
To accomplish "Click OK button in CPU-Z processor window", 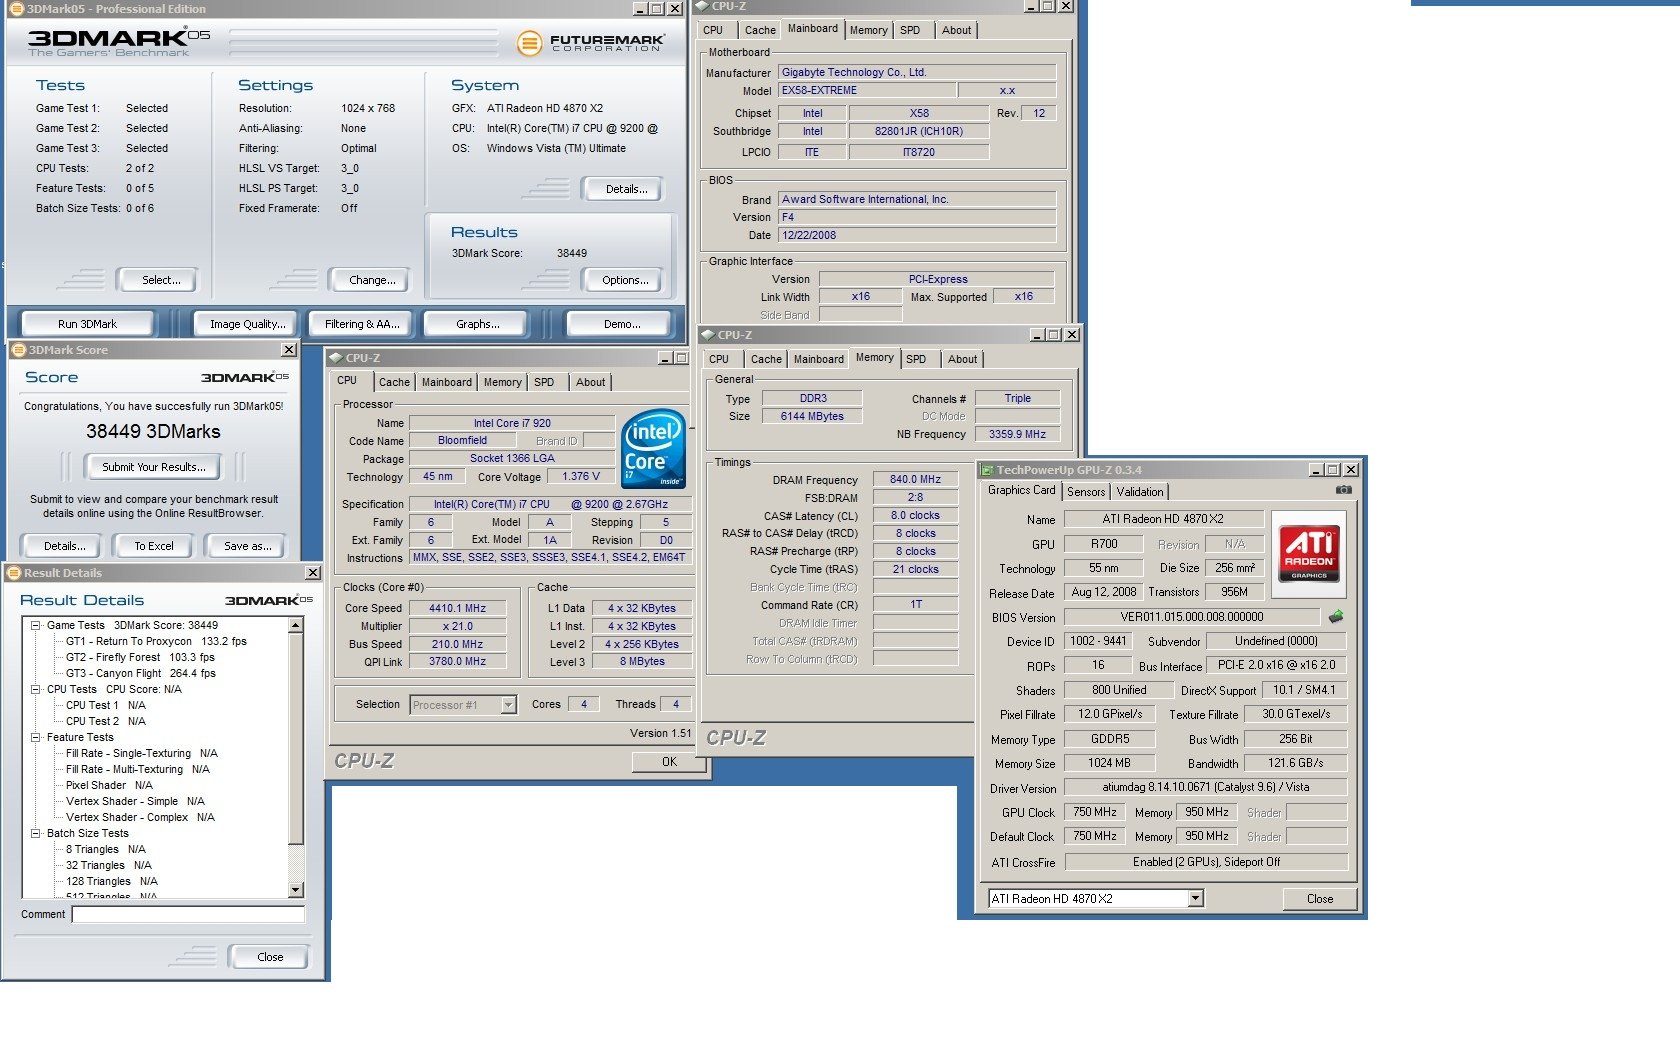I will 669,762.
